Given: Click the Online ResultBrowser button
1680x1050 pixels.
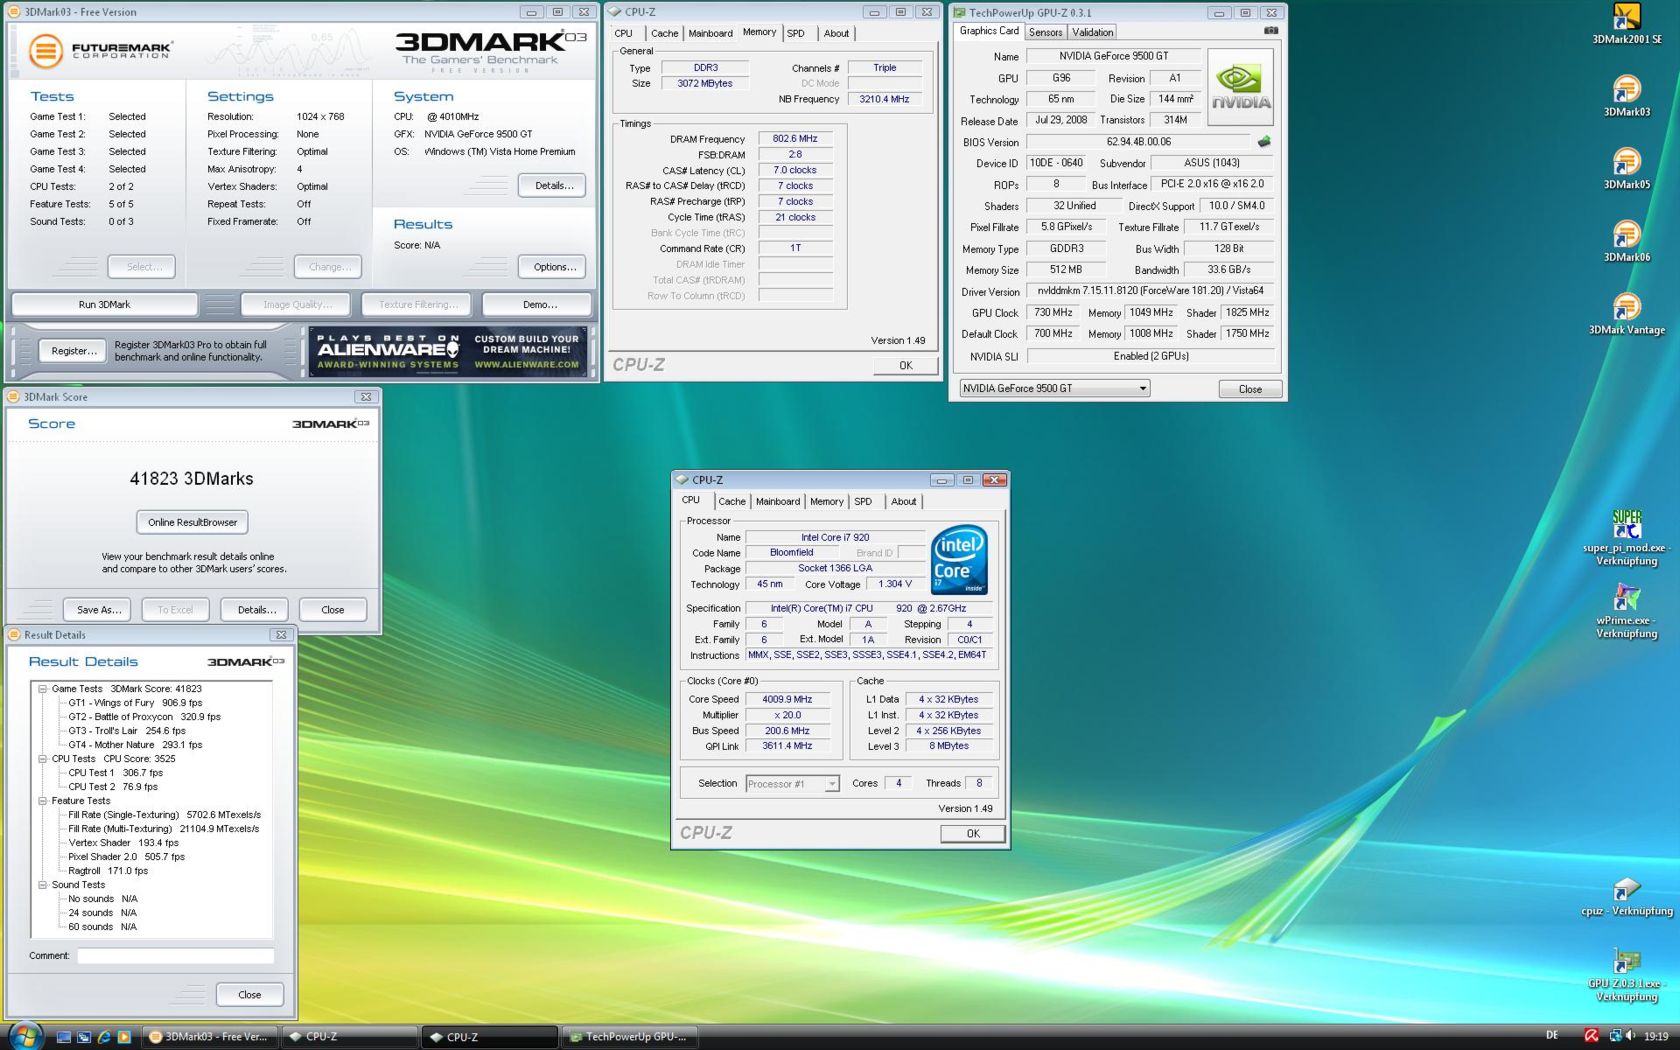Looking at the screenshot, I should tap(192, 522).
